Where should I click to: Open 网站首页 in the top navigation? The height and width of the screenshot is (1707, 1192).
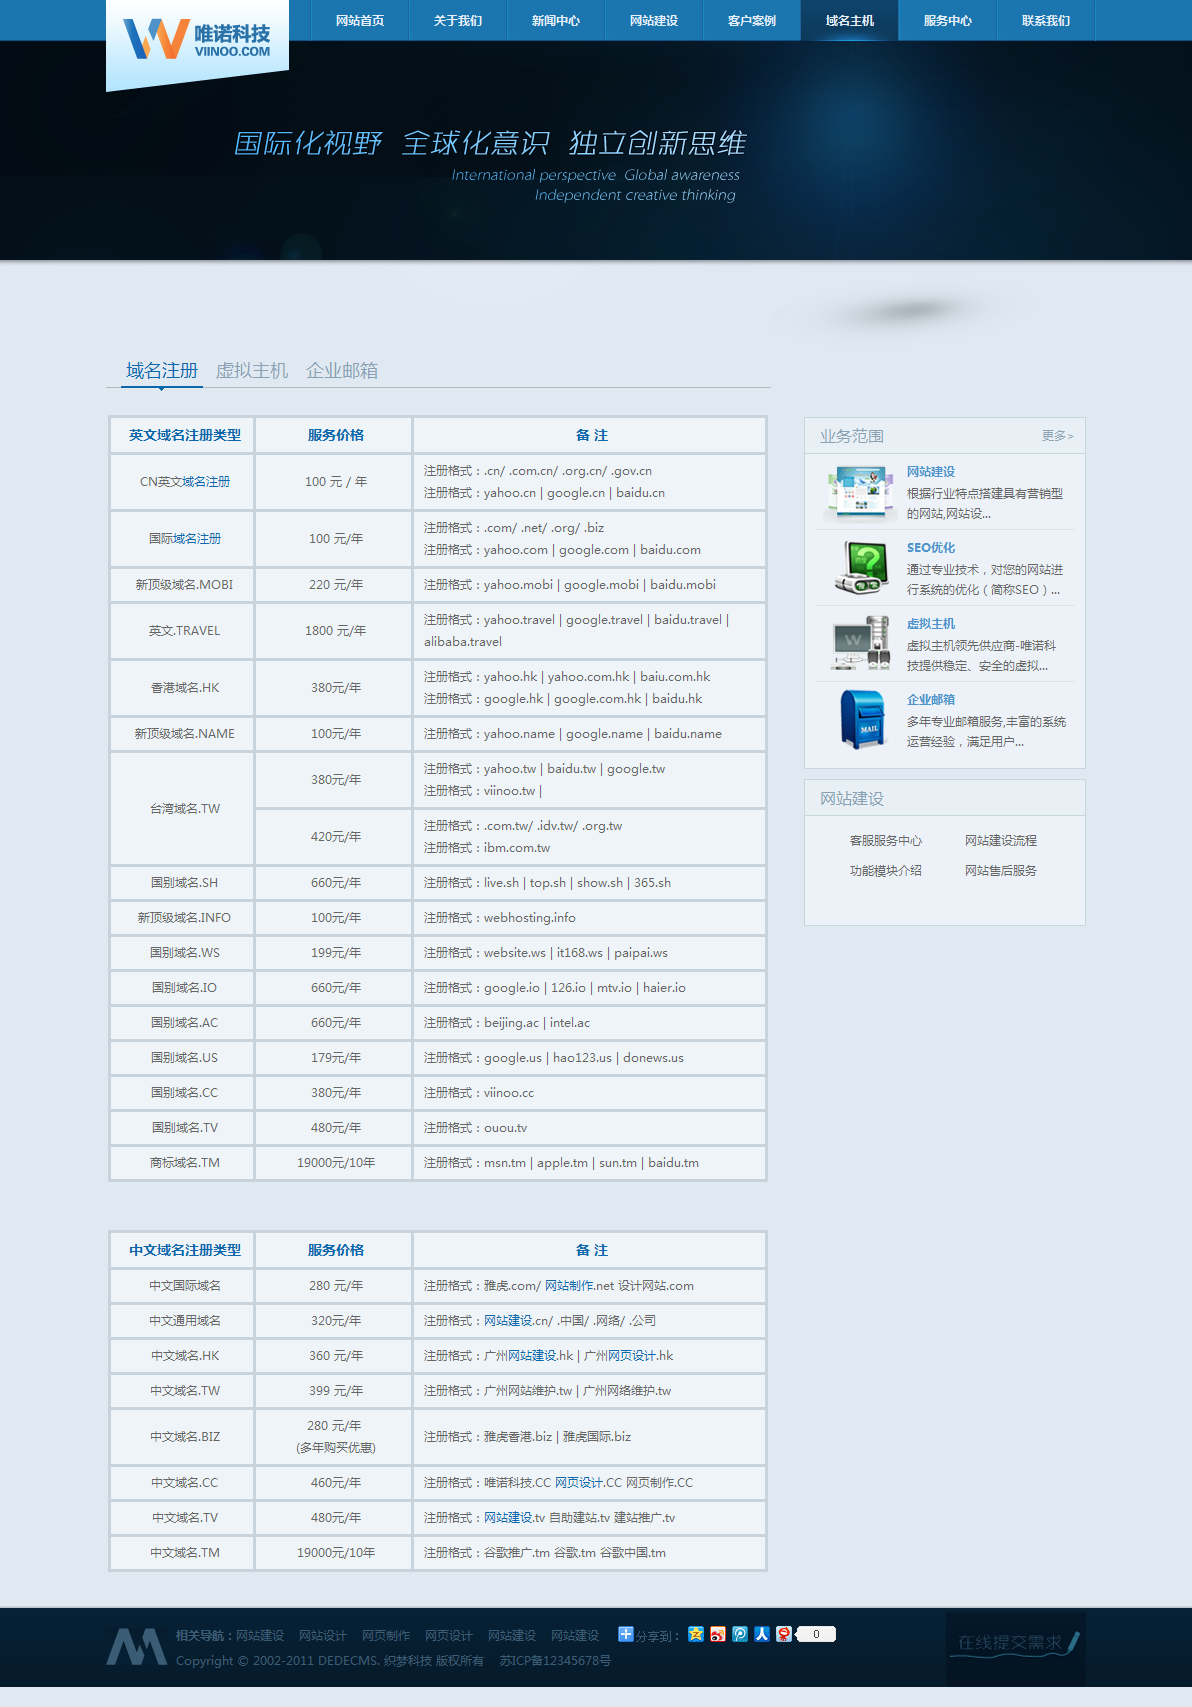(x=360, y=20)
